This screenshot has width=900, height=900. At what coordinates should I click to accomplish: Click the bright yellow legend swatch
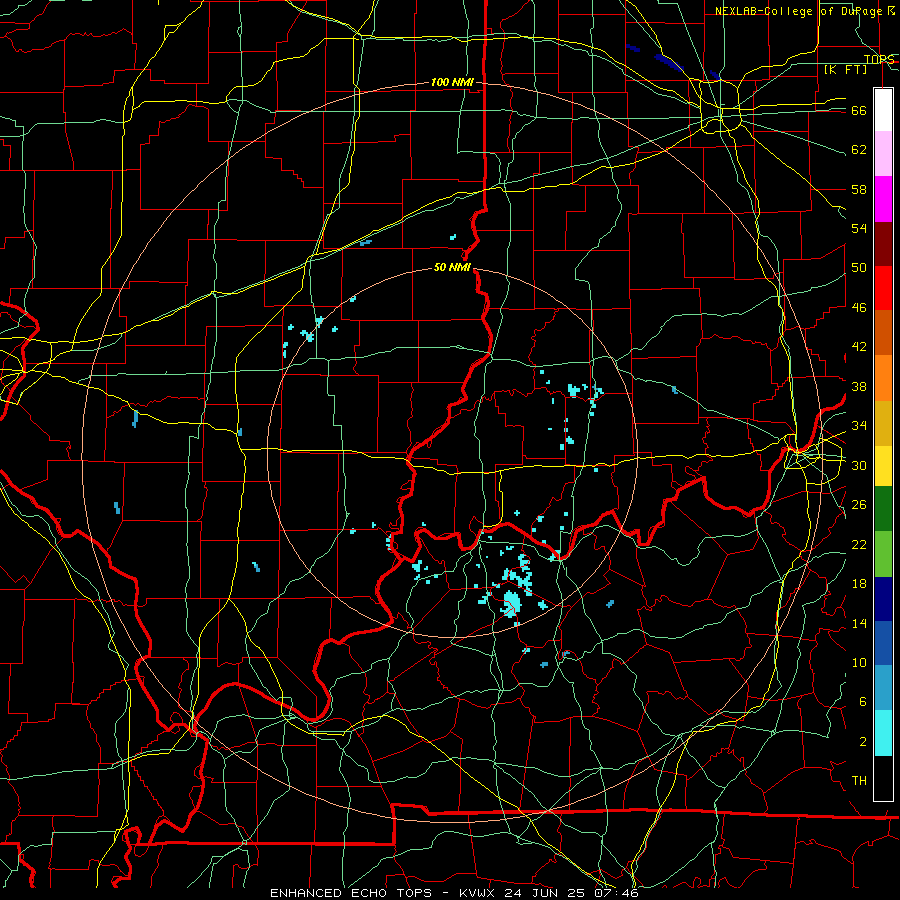(883, 465)
